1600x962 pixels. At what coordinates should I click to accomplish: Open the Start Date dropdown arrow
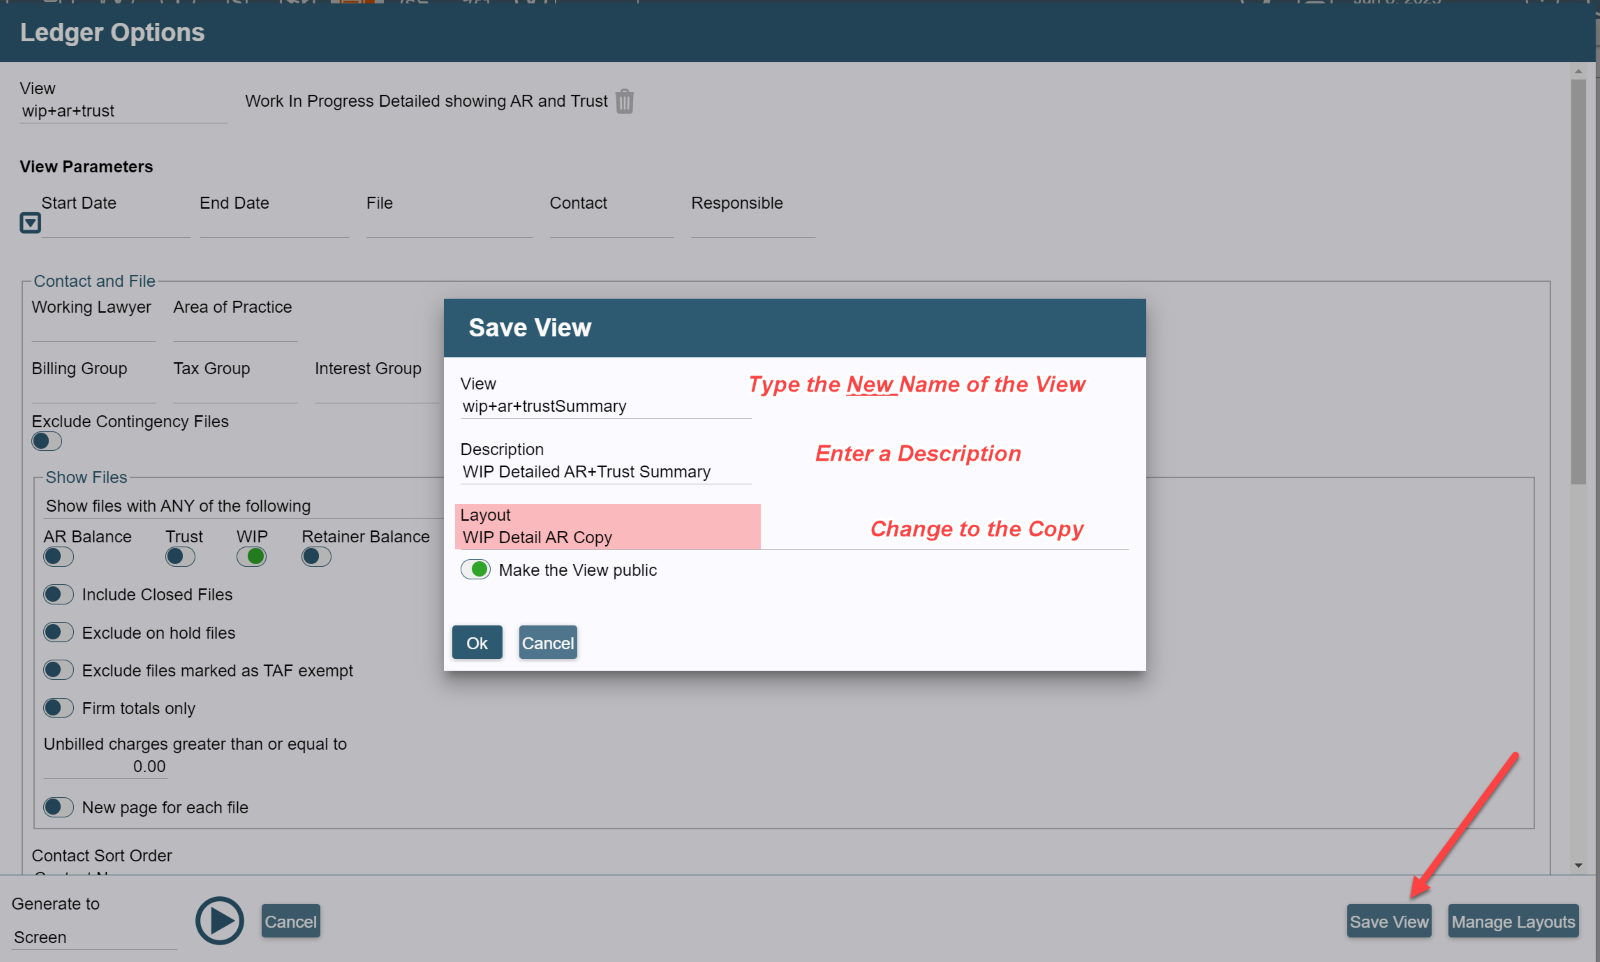pos(29,222)
